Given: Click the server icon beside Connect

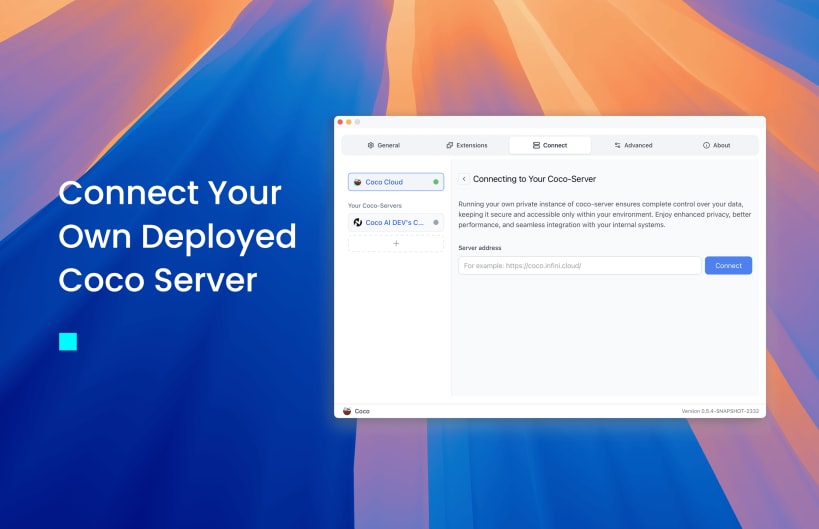Looking at the screenshot, I should 536,145.
